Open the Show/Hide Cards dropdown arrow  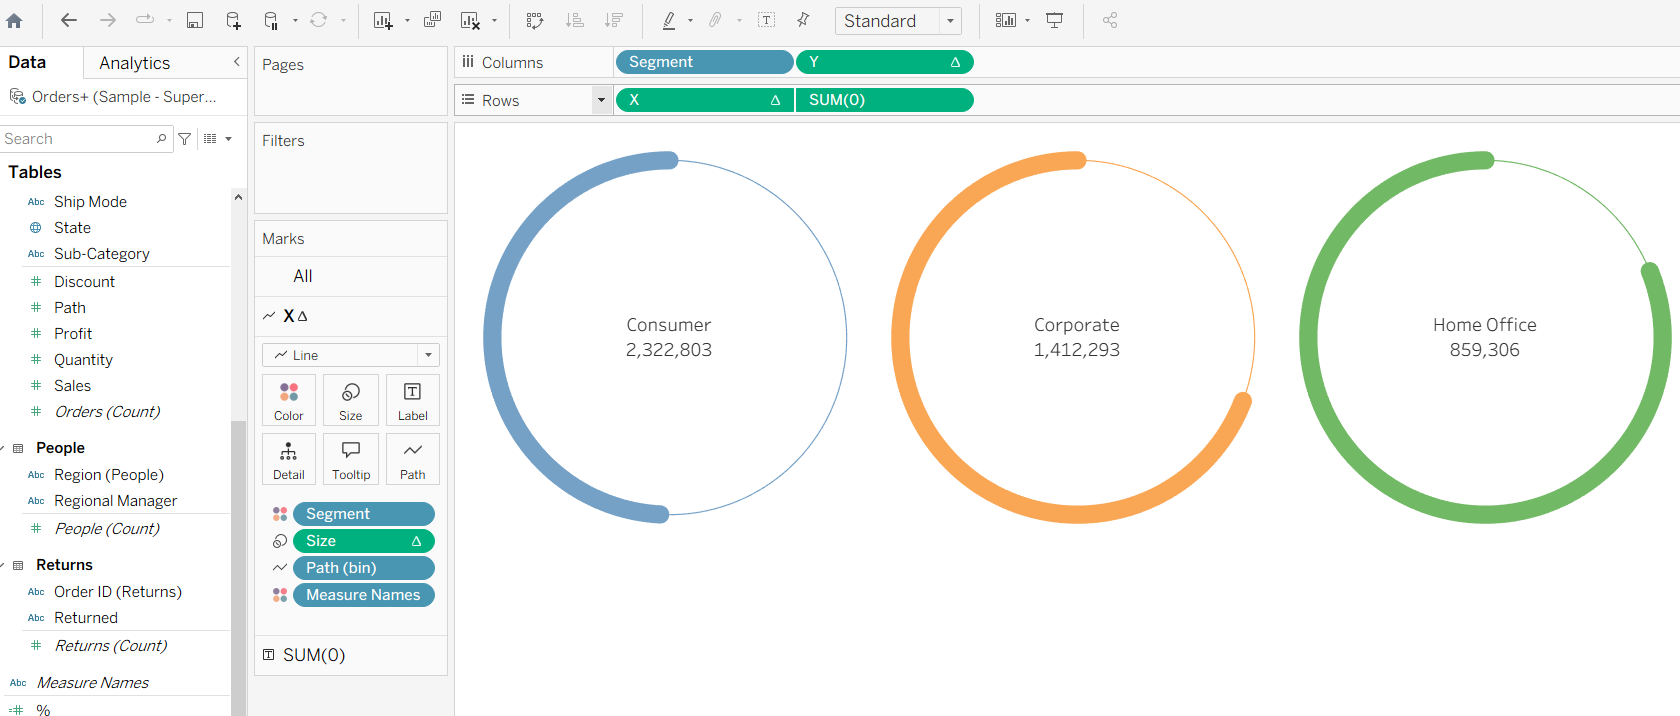tap(1028, 20)
